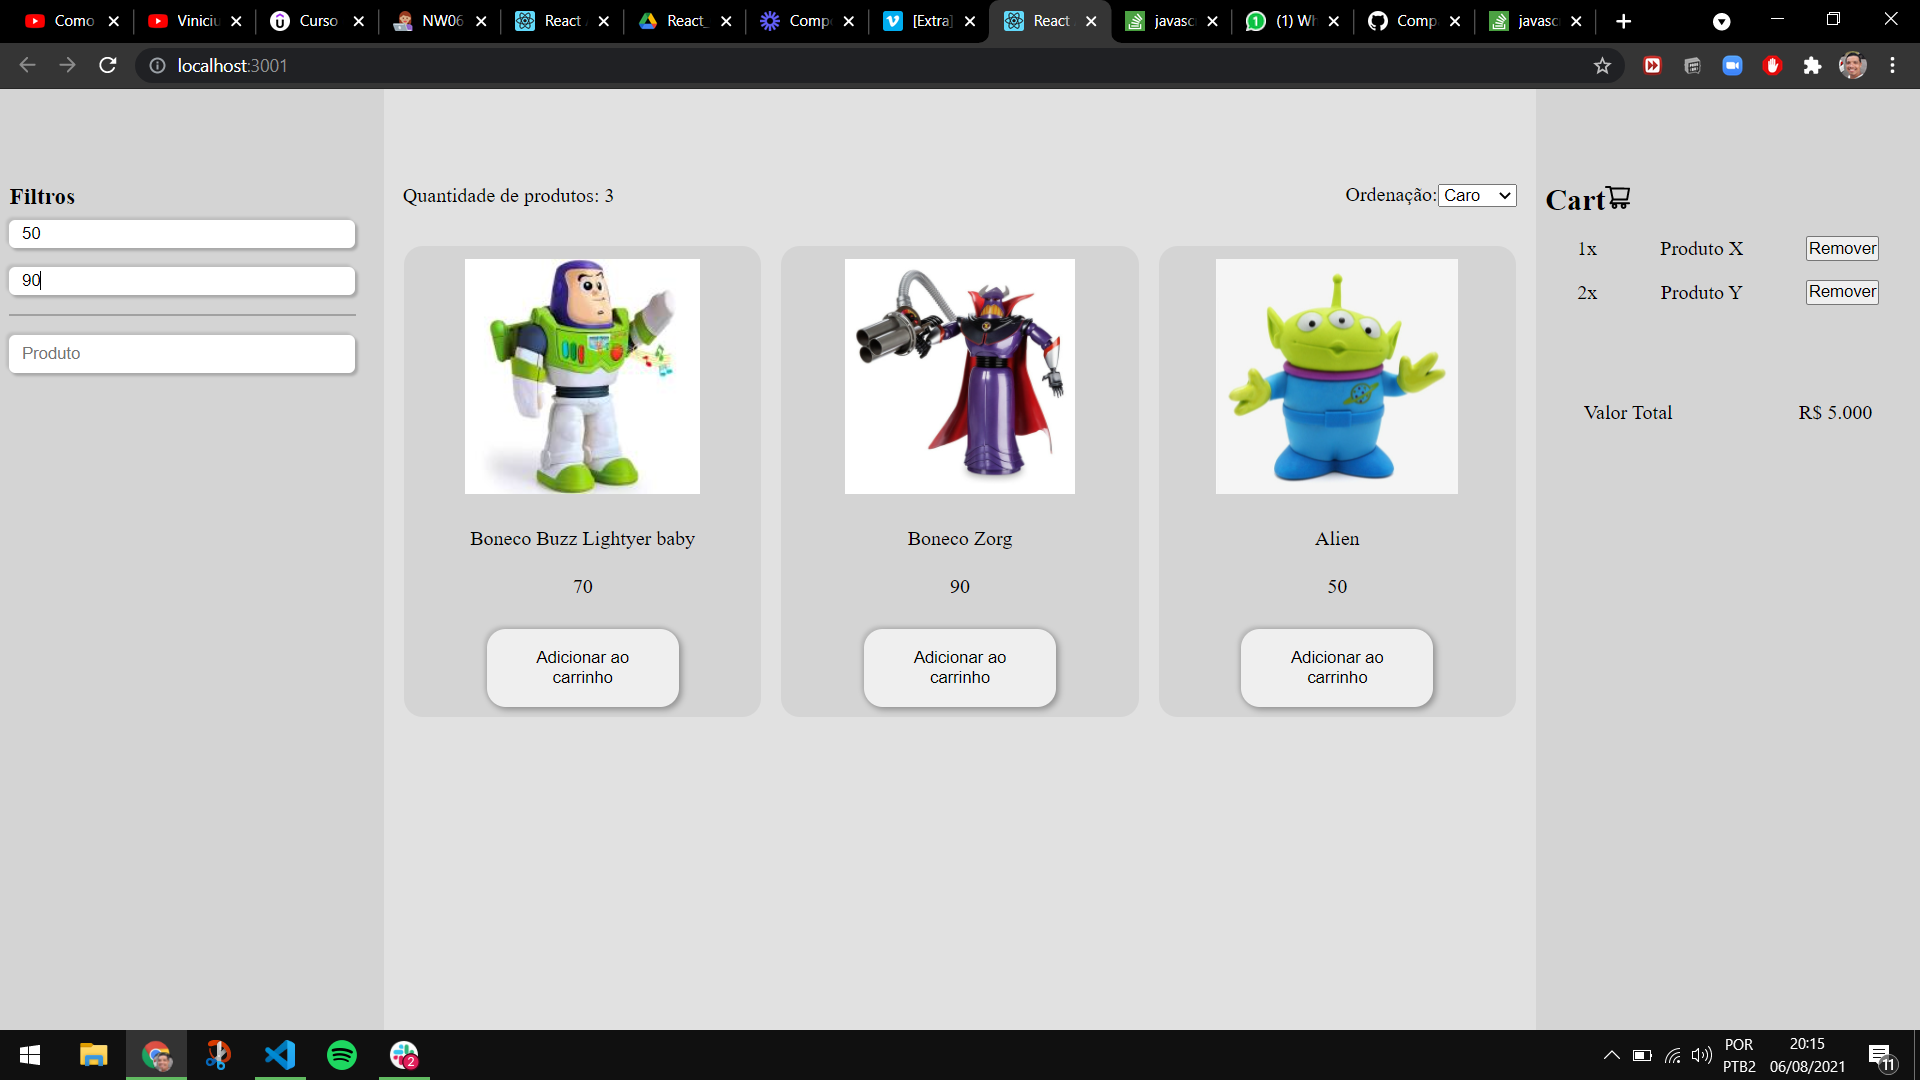
Task: Open tab search dropdown arrow
Action: pyautogui.click(x=1721, y=21)
